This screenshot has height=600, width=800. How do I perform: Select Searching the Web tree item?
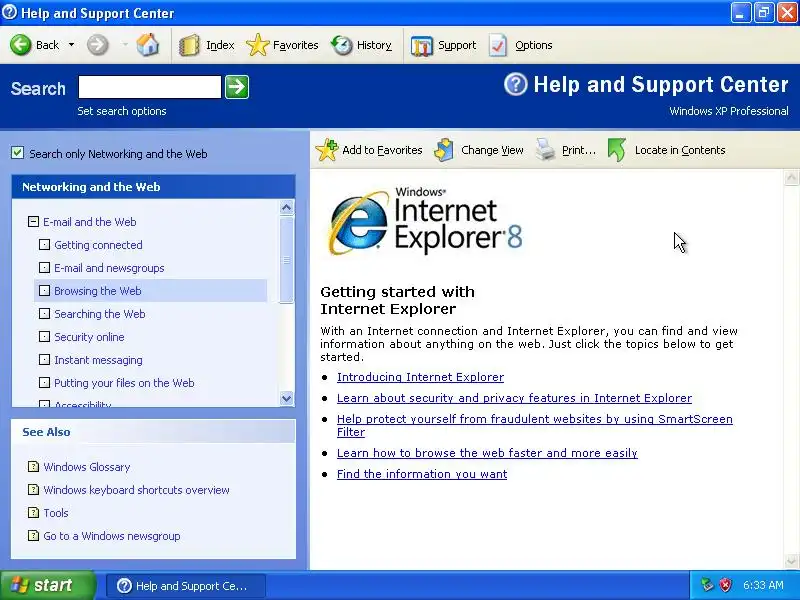coord(100,314)
